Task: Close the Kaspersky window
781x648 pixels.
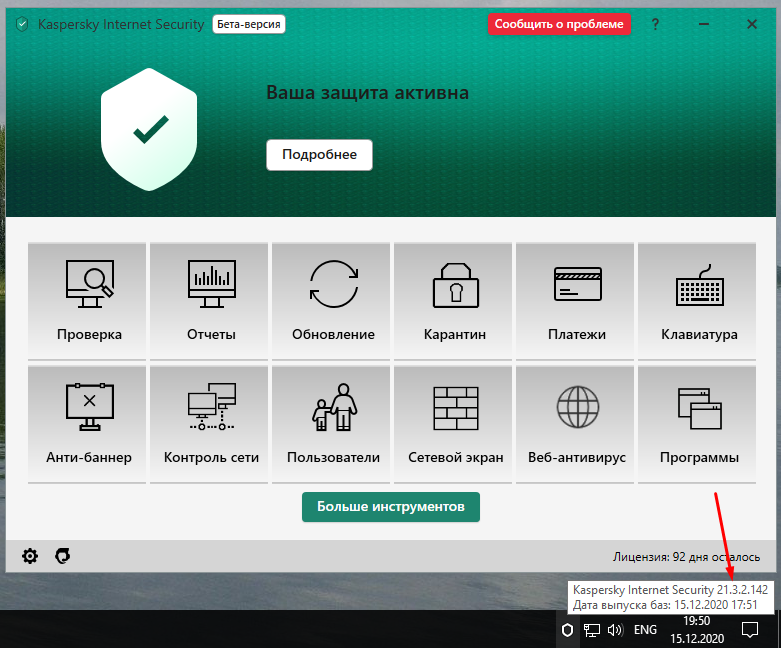Action: click(x=752, y=24)
